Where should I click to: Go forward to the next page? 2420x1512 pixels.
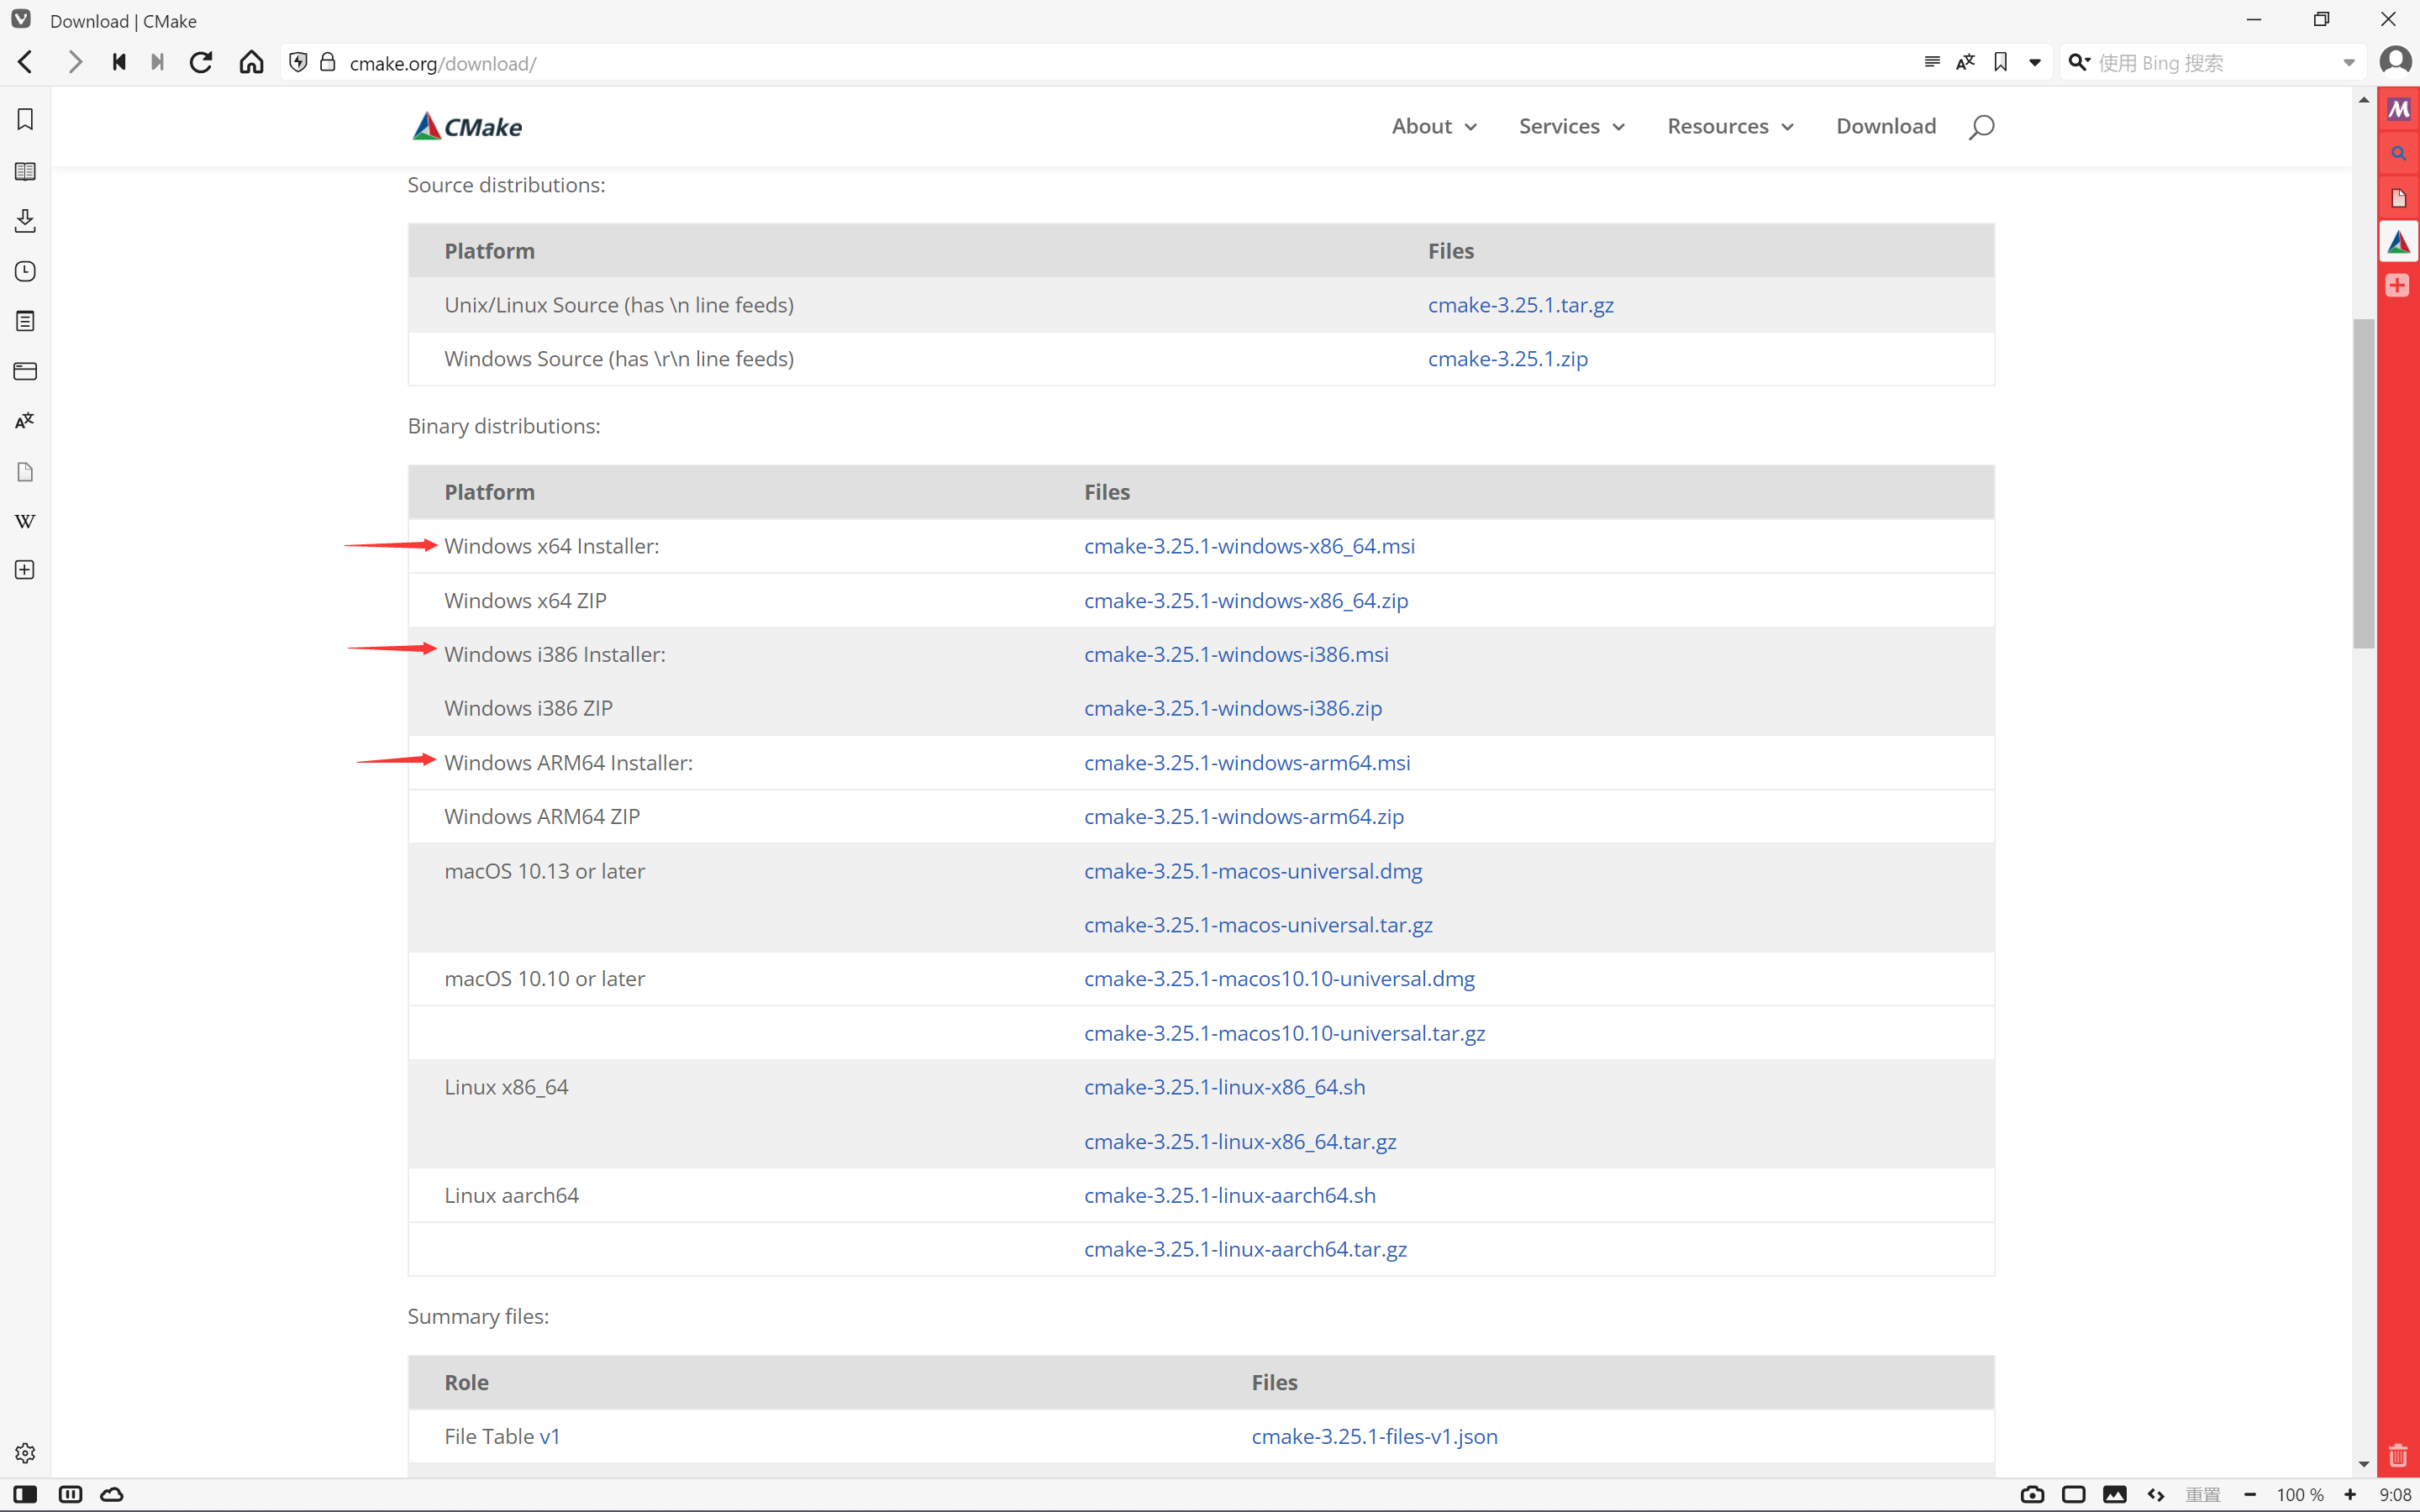pyautogui.click(x=74, y=63)
